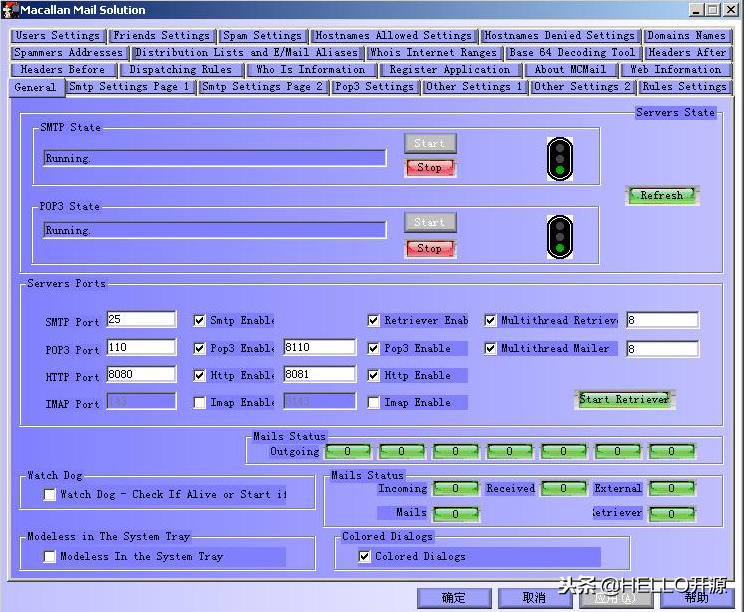Click the Macallan Mail Solution title bar icon
Viewport: 744px width, 612px height.
9,10
